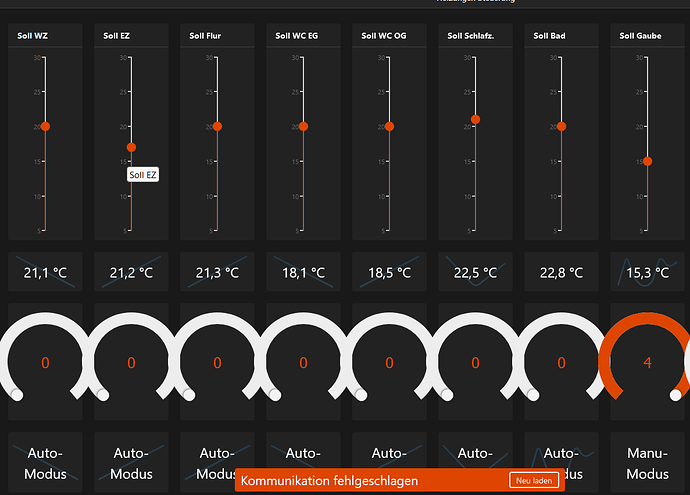Open the 18,1 °C temperature tile
The height and width of the screenshot is (495, 690).
coord(303,272)
